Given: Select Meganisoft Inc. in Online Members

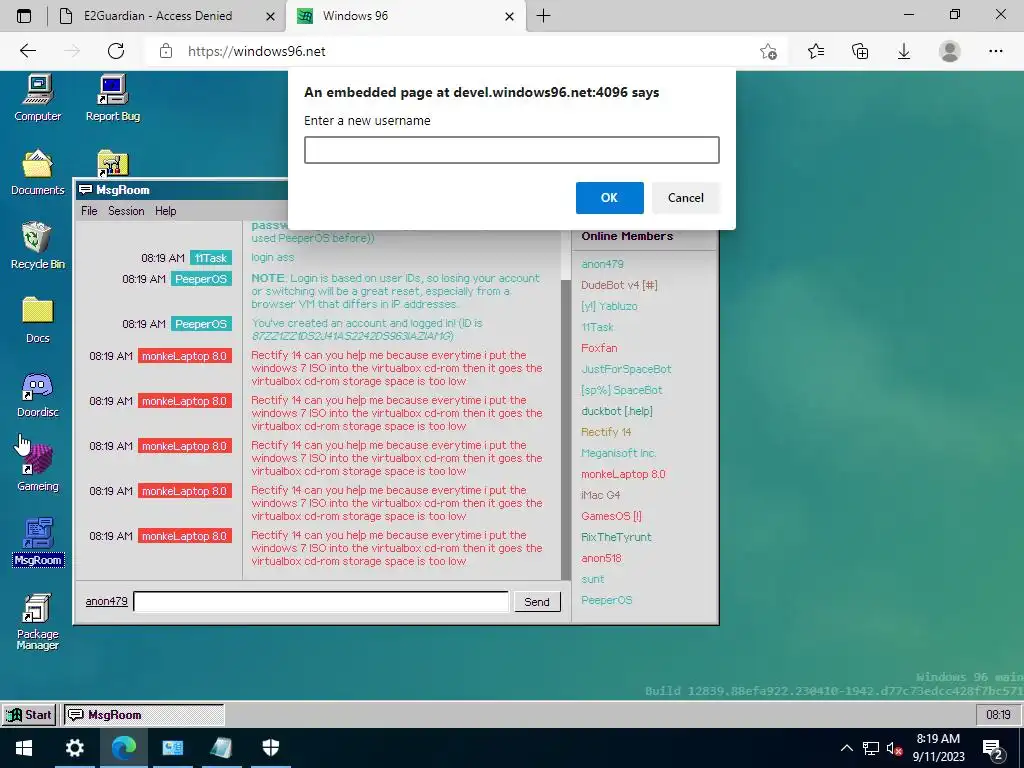Looking at the screenshot, I should point(618,453).
